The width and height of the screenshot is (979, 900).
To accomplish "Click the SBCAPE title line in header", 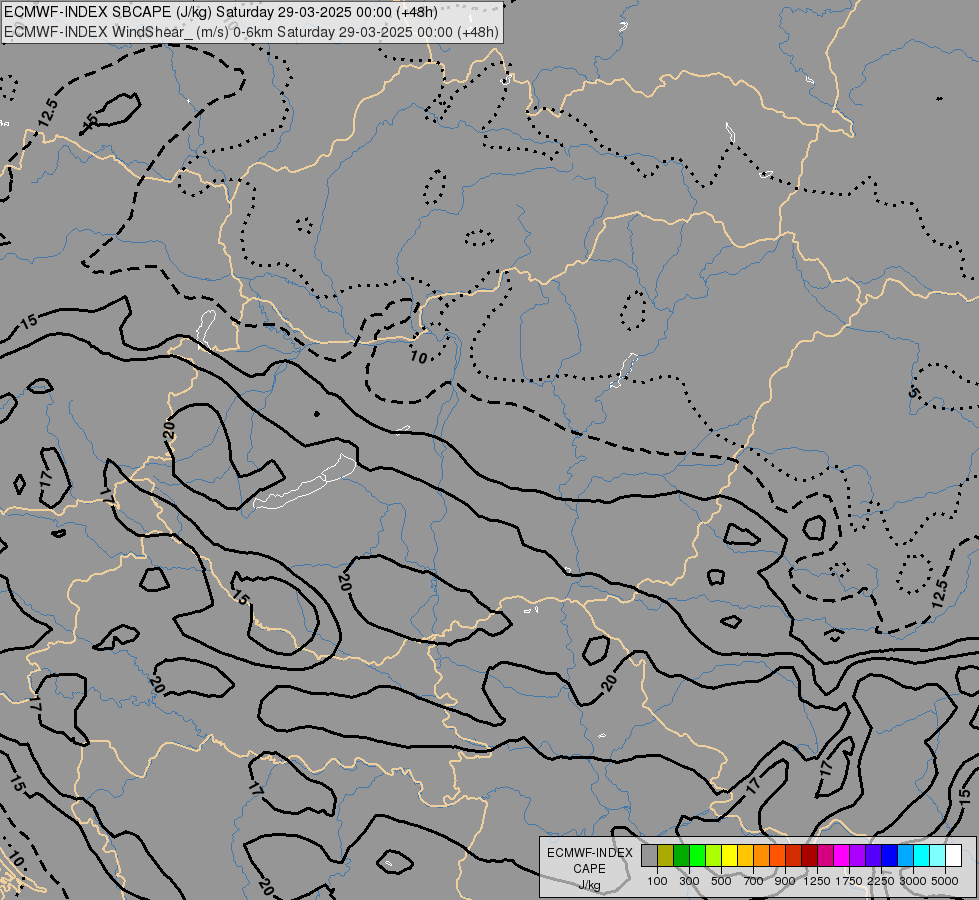I will point(221,12).
